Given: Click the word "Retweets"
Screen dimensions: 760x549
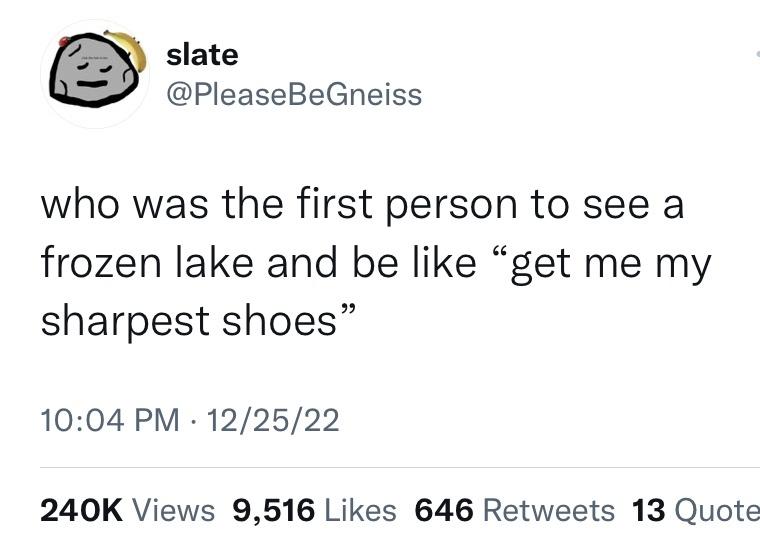Looking at the screenshot, I should 548,511.
